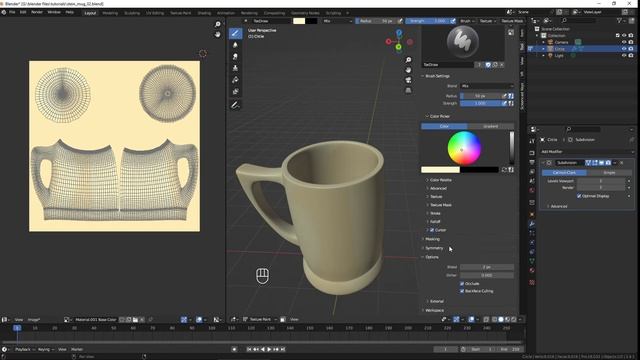Toggle the Optimal Display checkbox

pyautogui.click(x=579, y=196)
